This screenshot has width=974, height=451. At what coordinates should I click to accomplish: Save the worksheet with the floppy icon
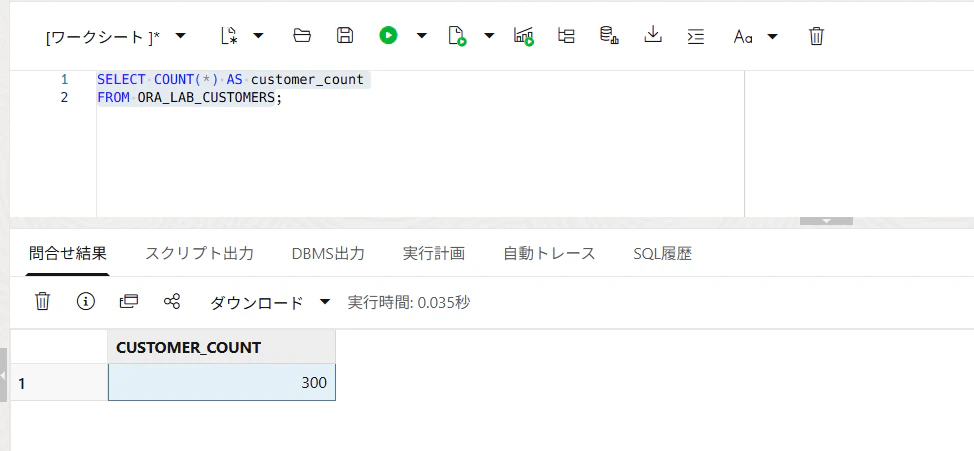pyautogui.click(x=345, y=35)
